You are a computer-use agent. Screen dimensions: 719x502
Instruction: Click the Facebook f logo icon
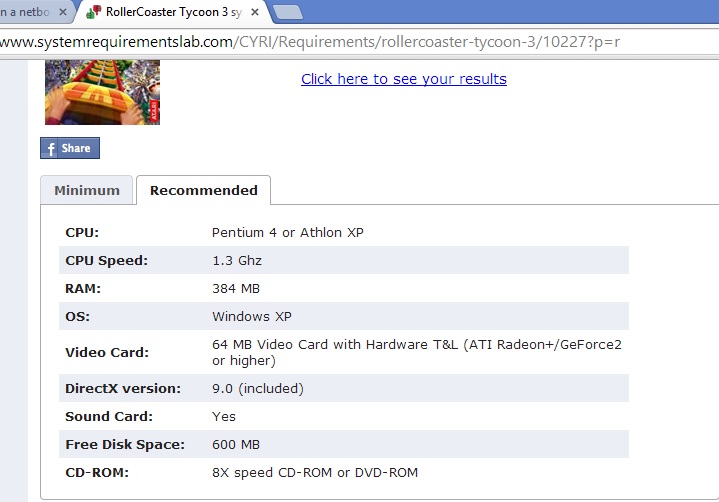point(51,149)
